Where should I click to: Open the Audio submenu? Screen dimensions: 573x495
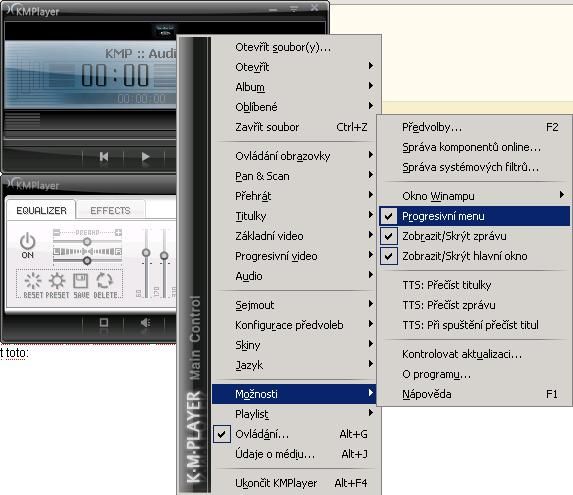click(295, 276)
